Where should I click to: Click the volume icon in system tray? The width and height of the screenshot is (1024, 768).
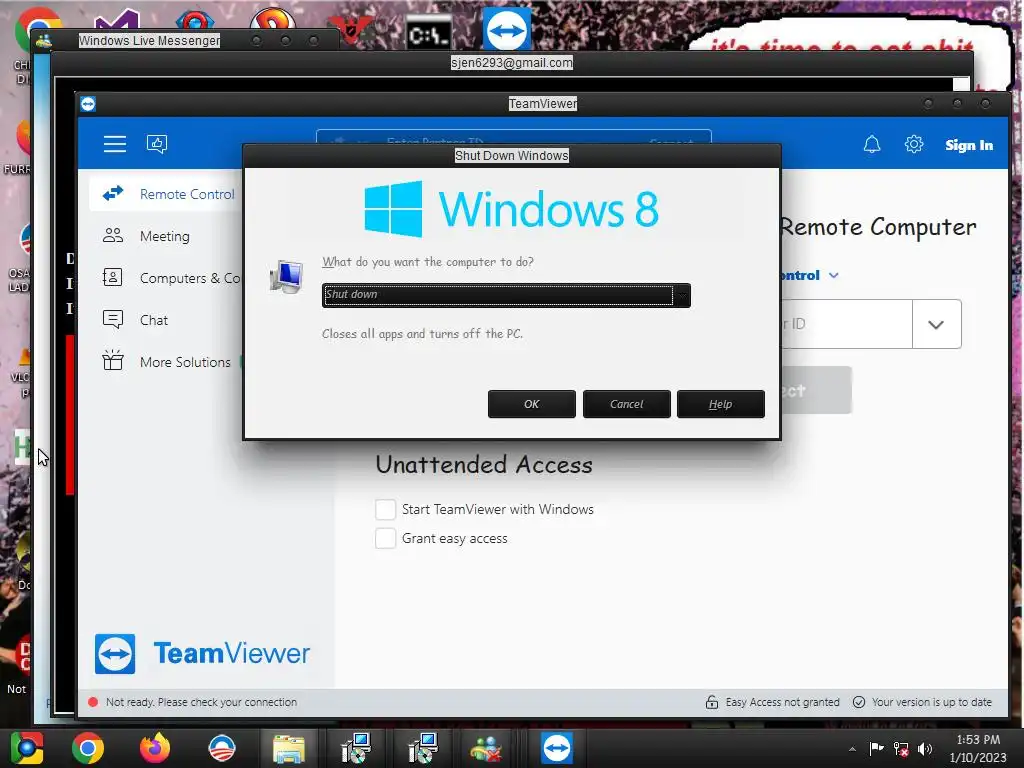925,749
